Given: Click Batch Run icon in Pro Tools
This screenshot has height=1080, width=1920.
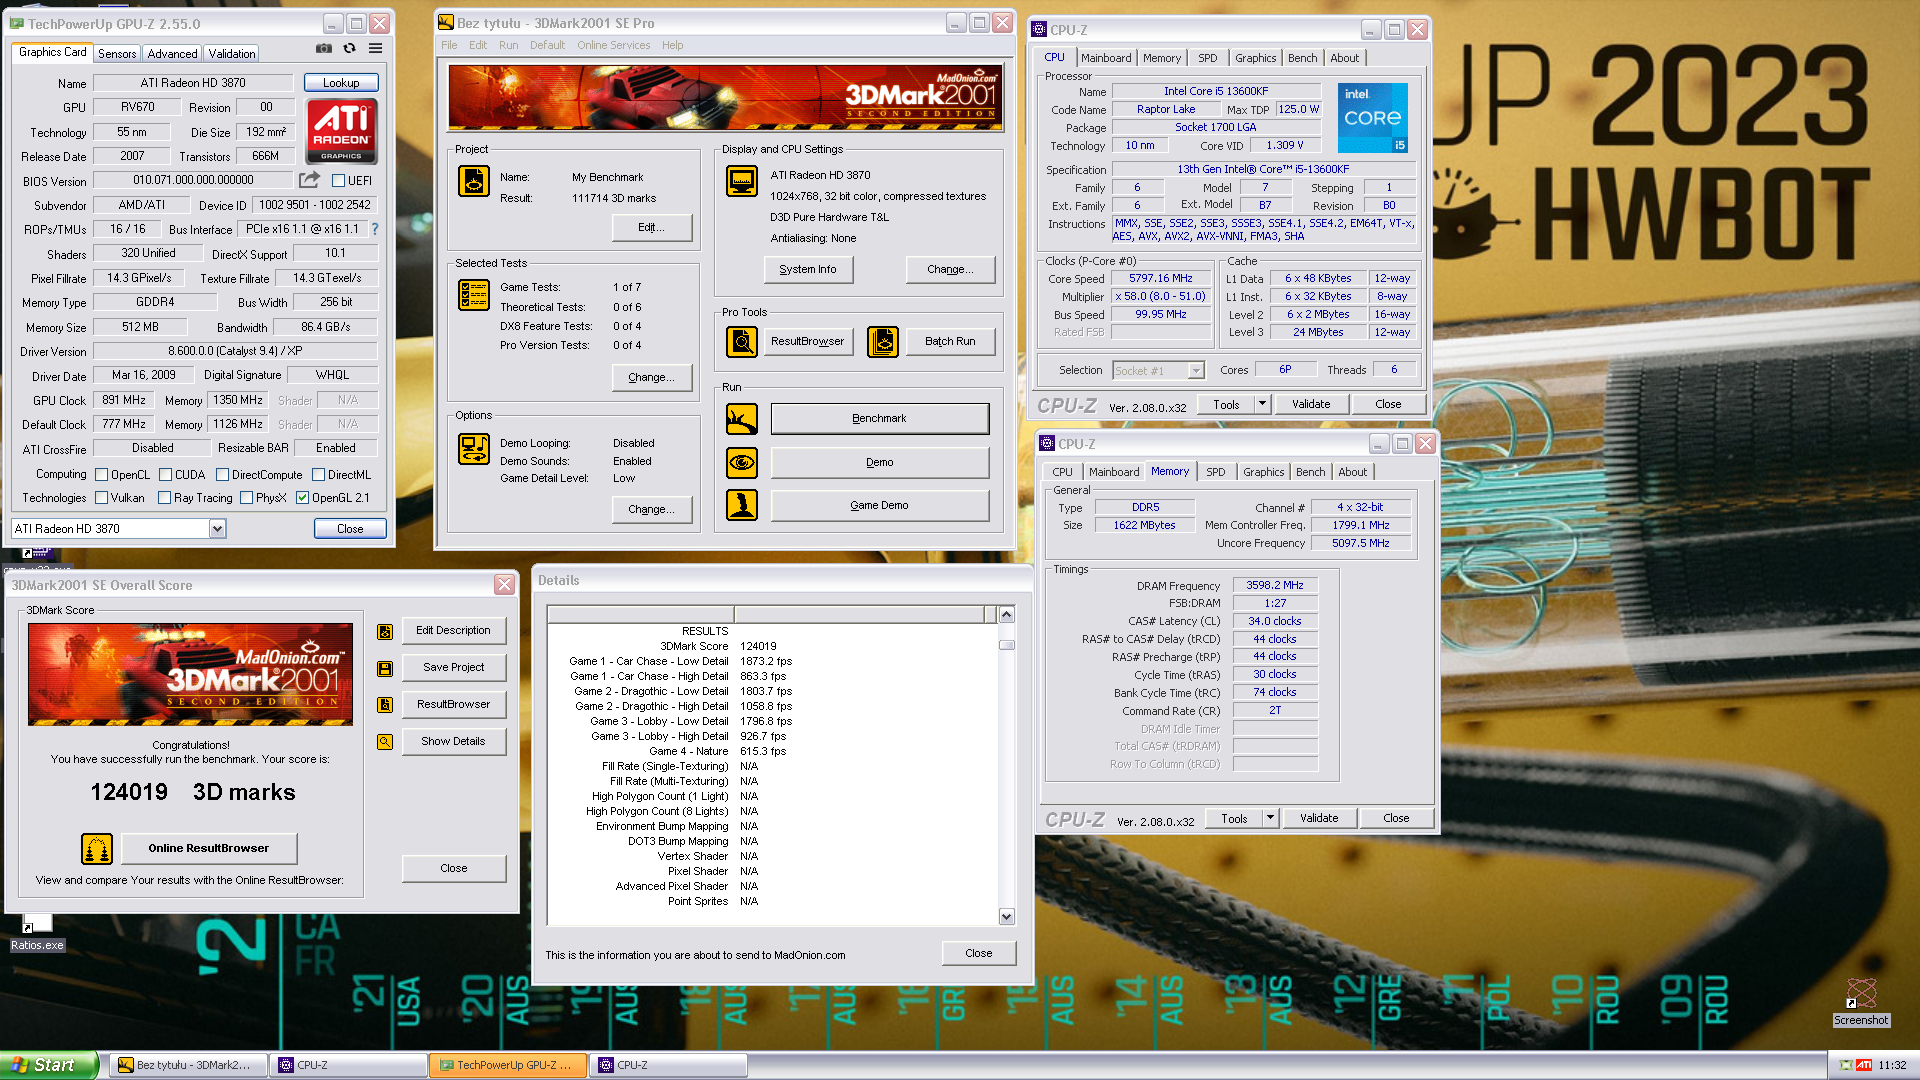Looking at the screenshot, I should 882,342.
